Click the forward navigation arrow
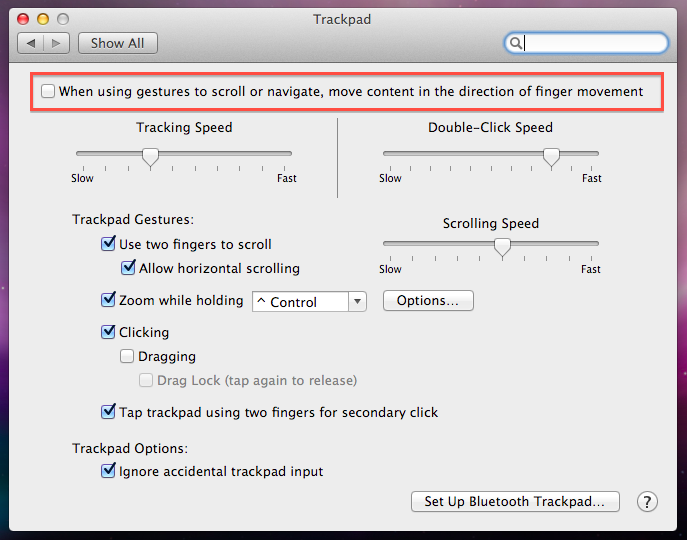Screen dimensions: 687x540 (58, 43)
